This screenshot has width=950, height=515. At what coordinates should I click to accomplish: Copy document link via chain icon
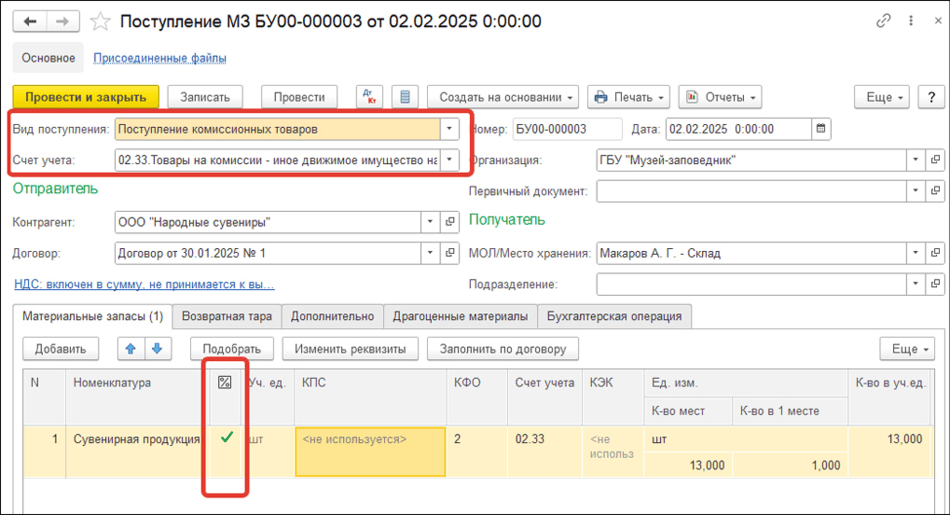tap(883, 21)
